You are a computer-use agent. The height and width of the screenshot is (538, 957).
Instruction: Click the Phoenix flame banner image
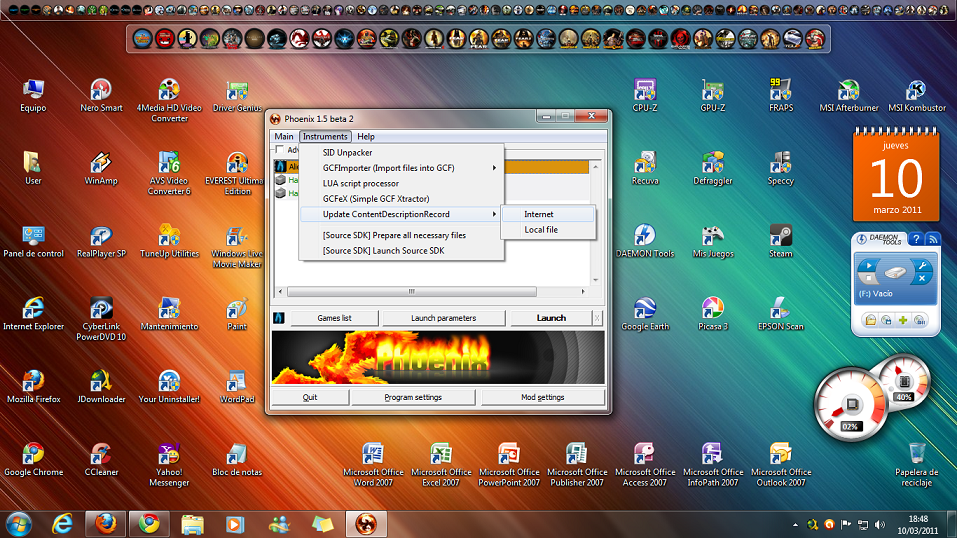(438, 357)
